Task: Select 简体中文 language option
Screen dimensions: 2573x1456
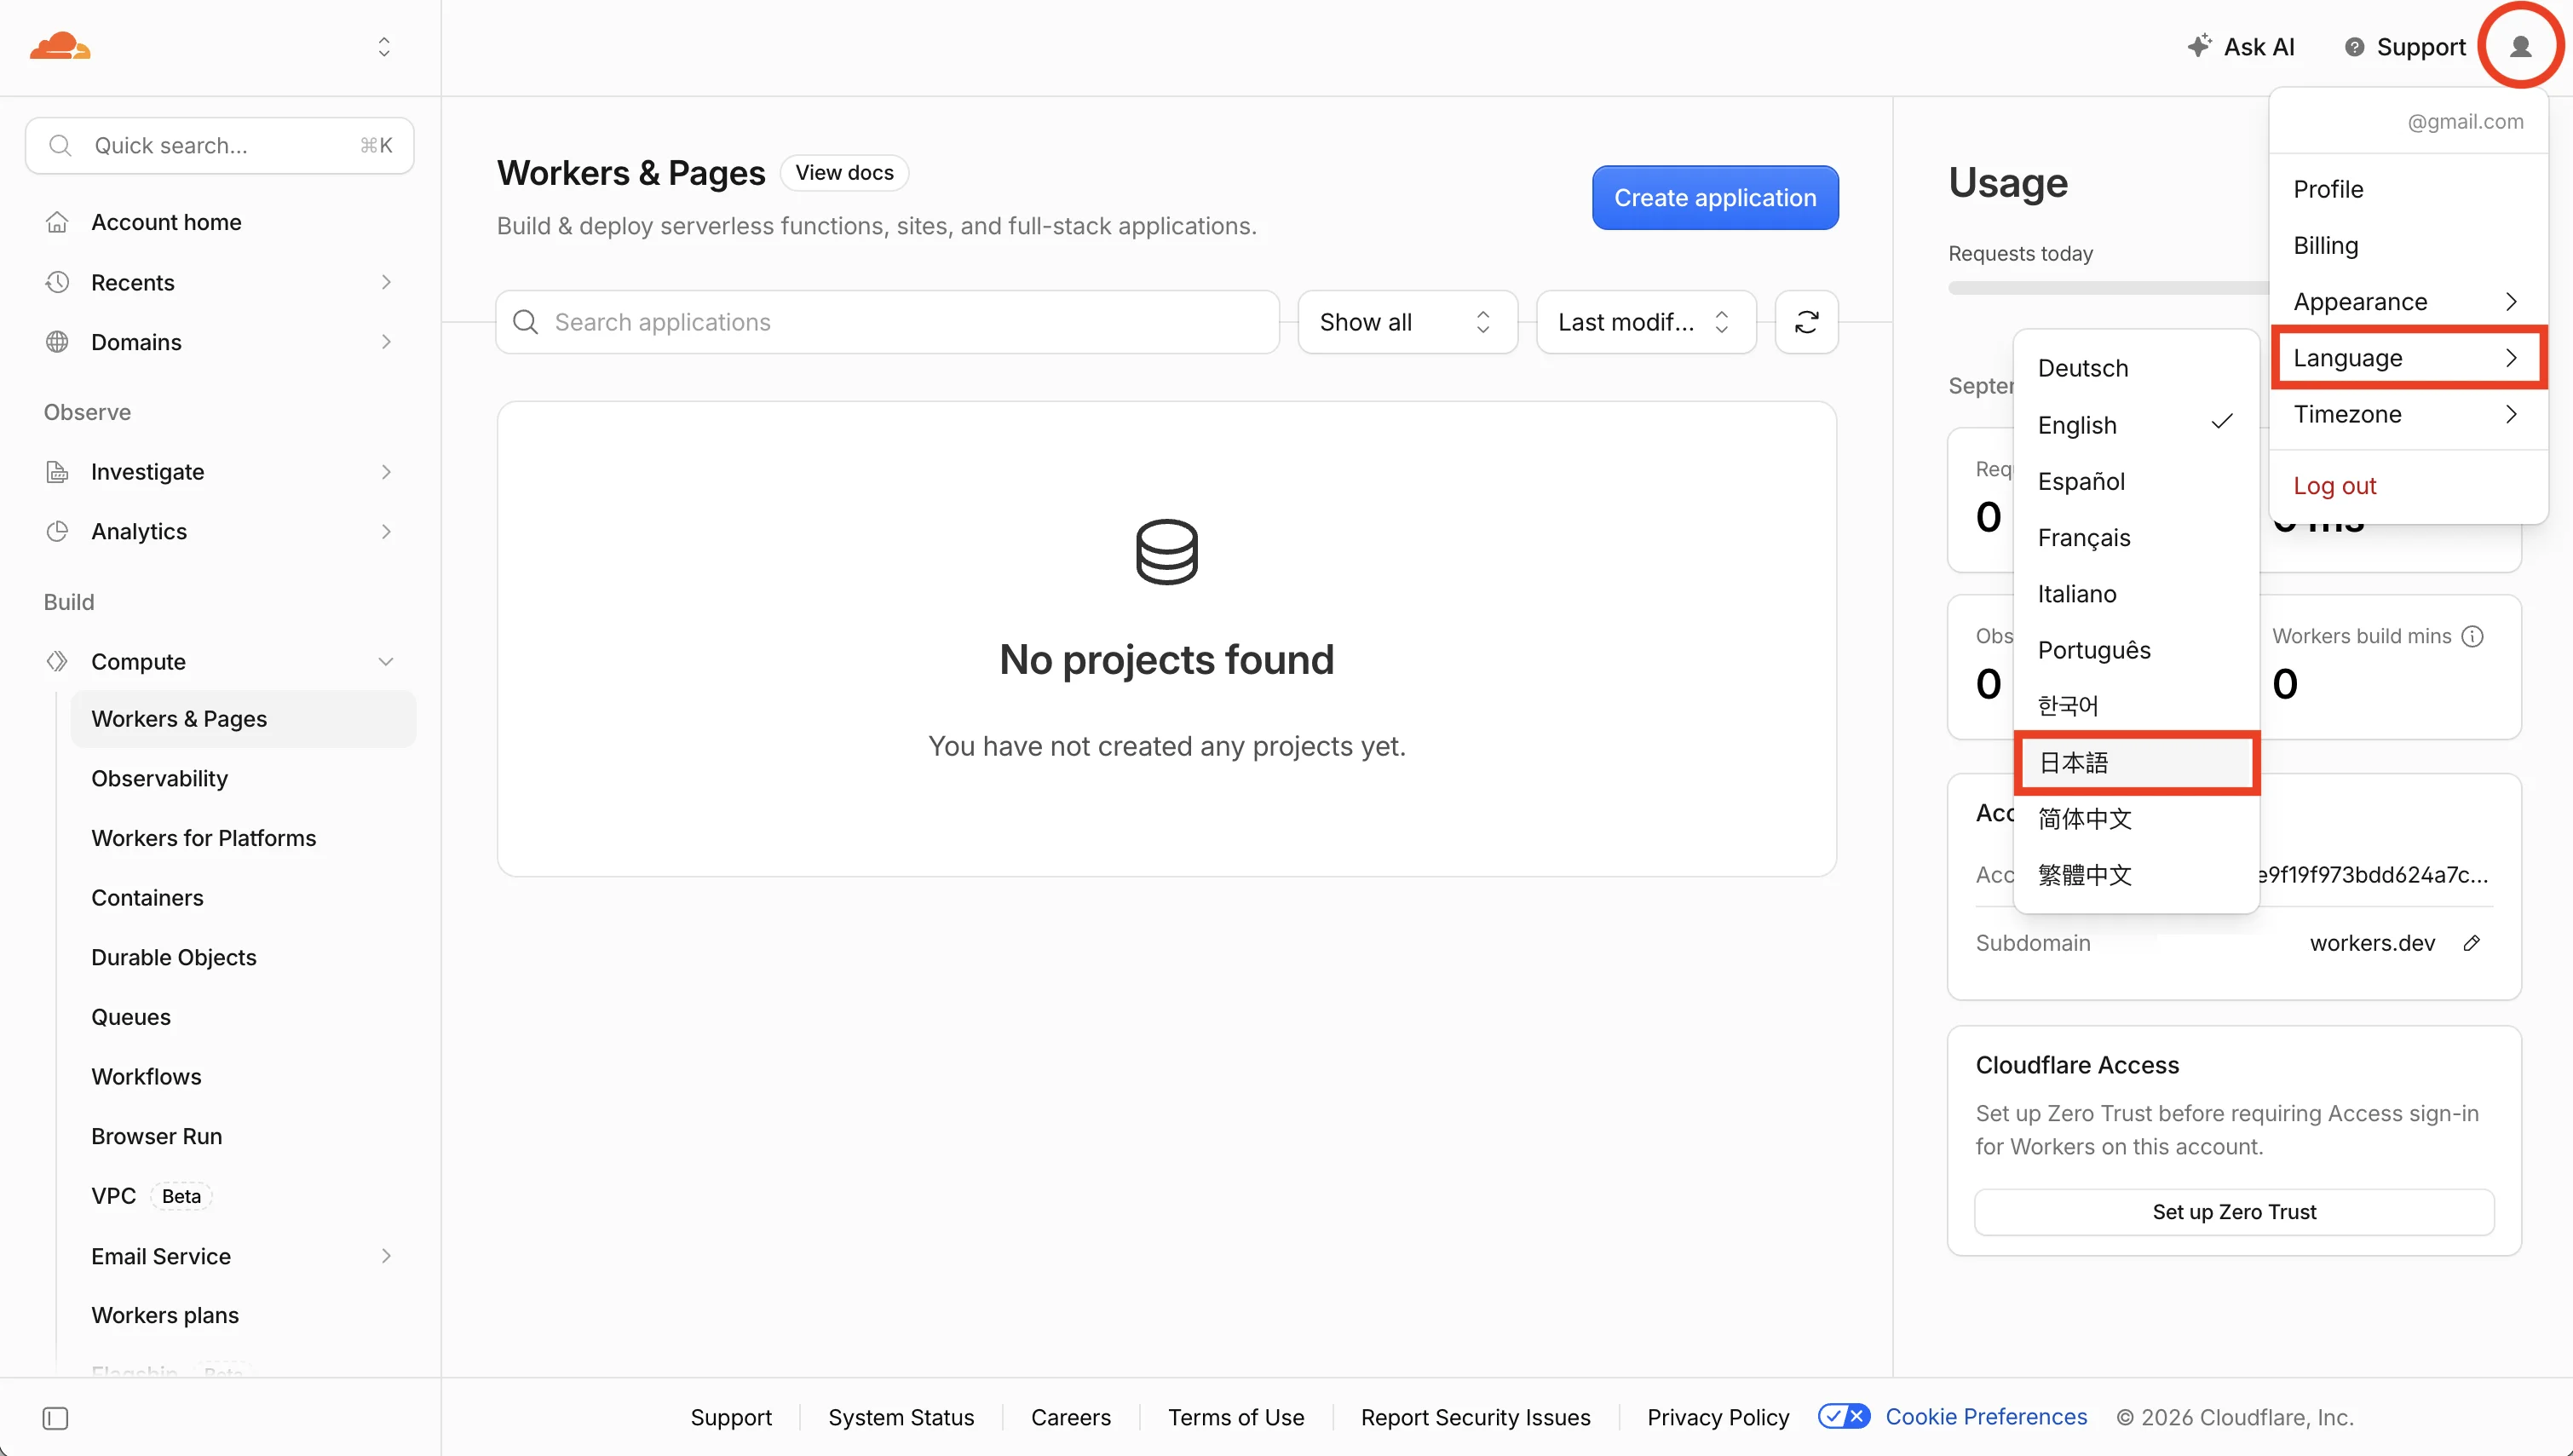Action: [2136, 819]
